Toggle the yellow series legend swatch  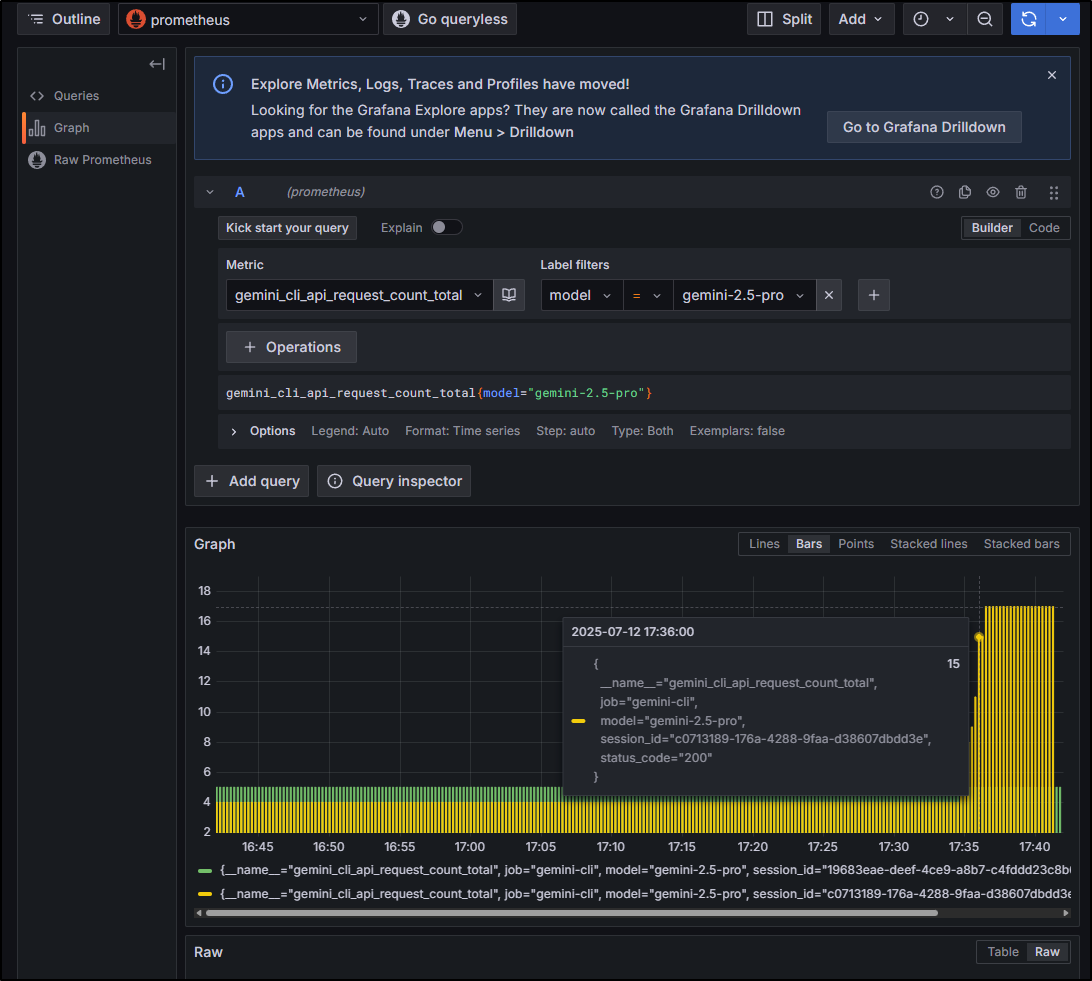(x=205, y=894)
